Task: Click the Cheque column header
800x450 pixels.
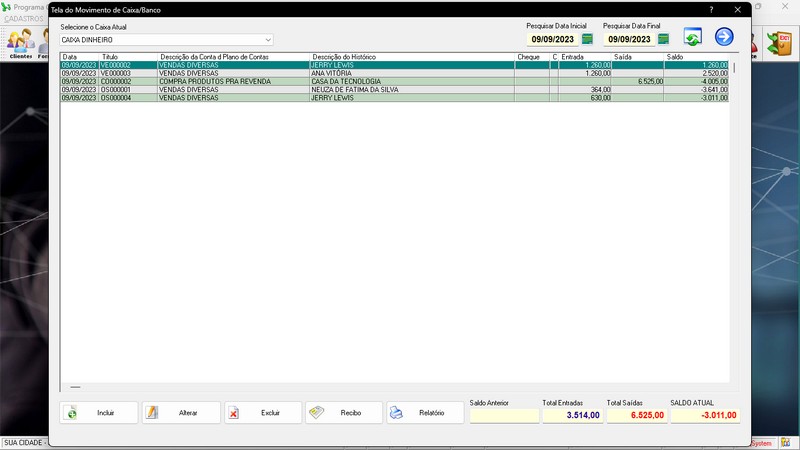Action: pyautogui.click(x=532, y=57)
